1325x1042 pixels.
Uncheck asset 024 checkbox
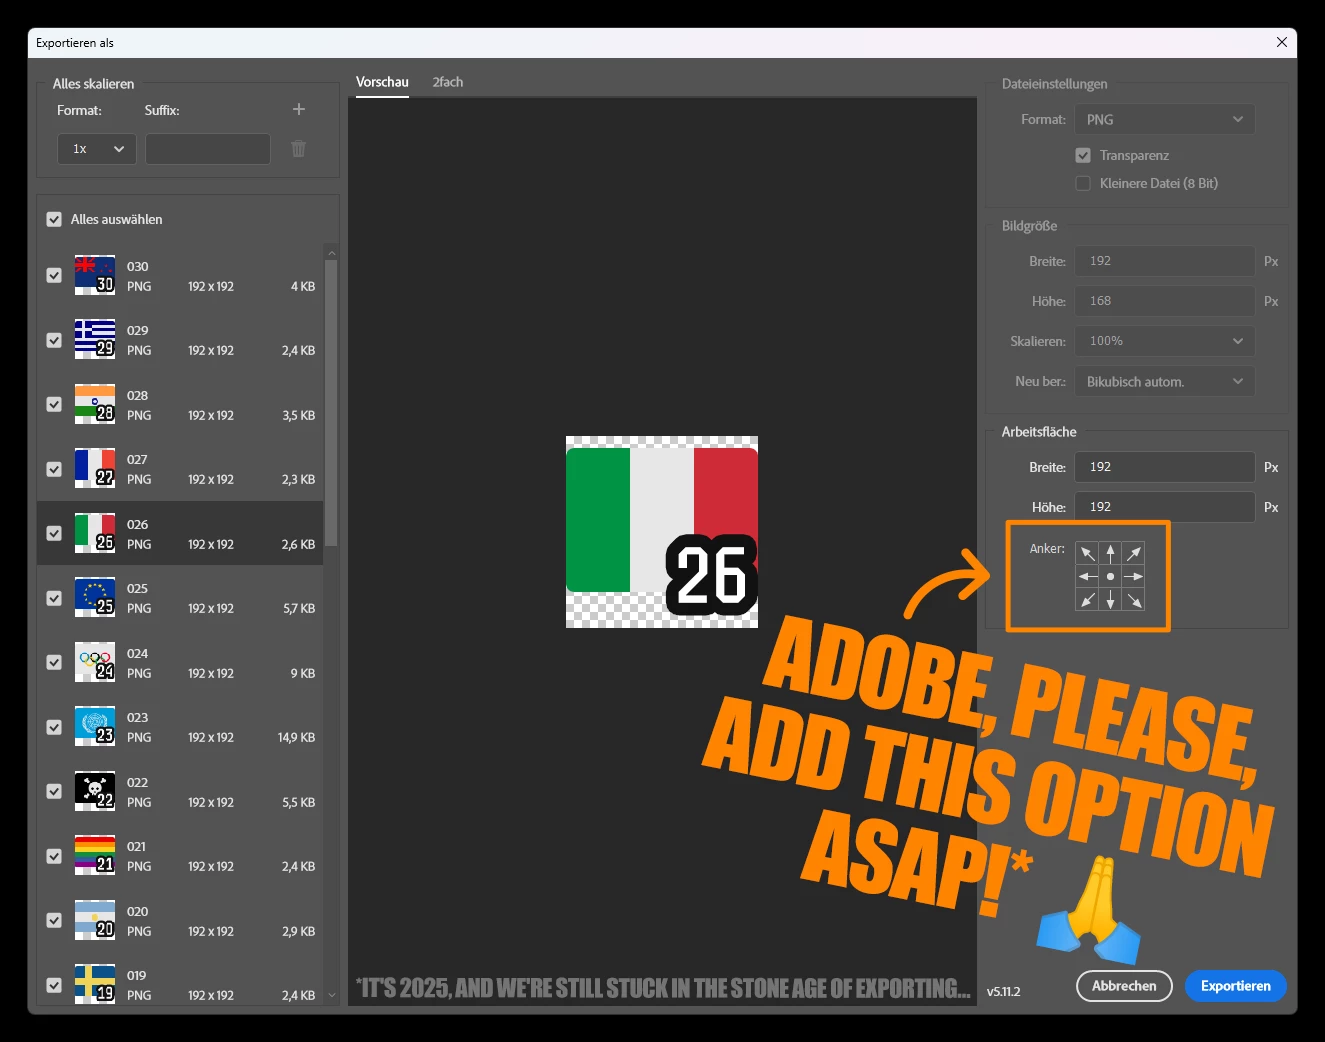54,663
